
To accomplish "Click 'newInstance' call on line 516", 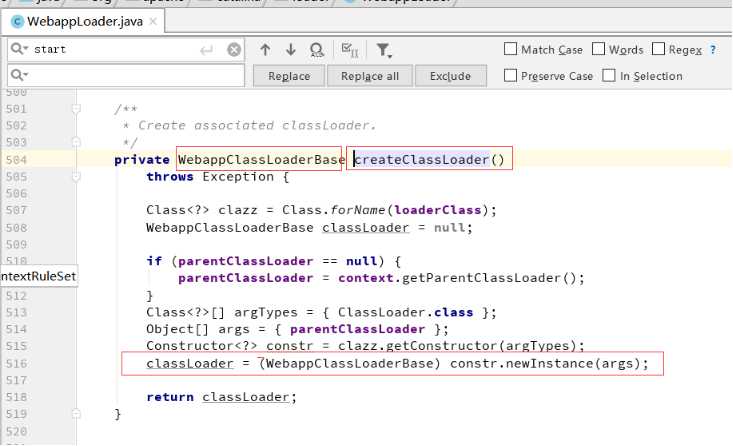I will (549, 363).
